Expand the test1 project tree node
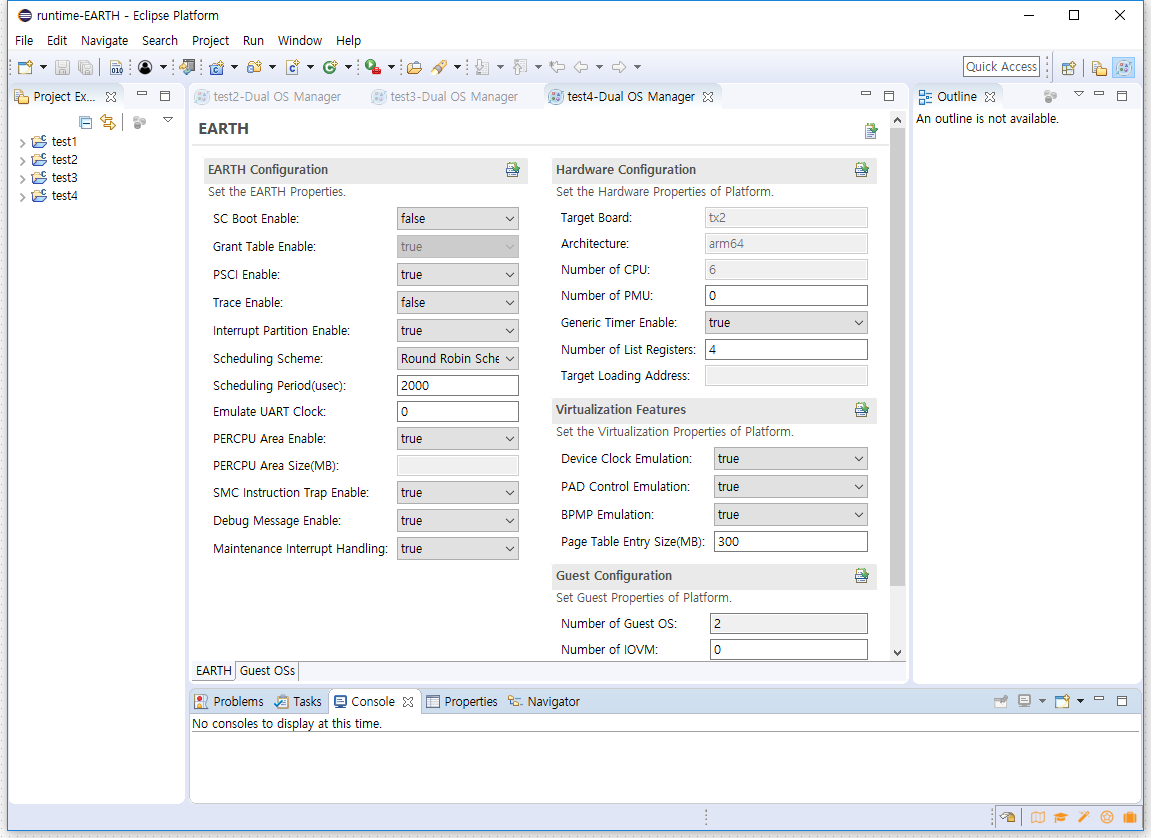The width and height of the screenshot is (1151, 838). [x=23, y=143]
